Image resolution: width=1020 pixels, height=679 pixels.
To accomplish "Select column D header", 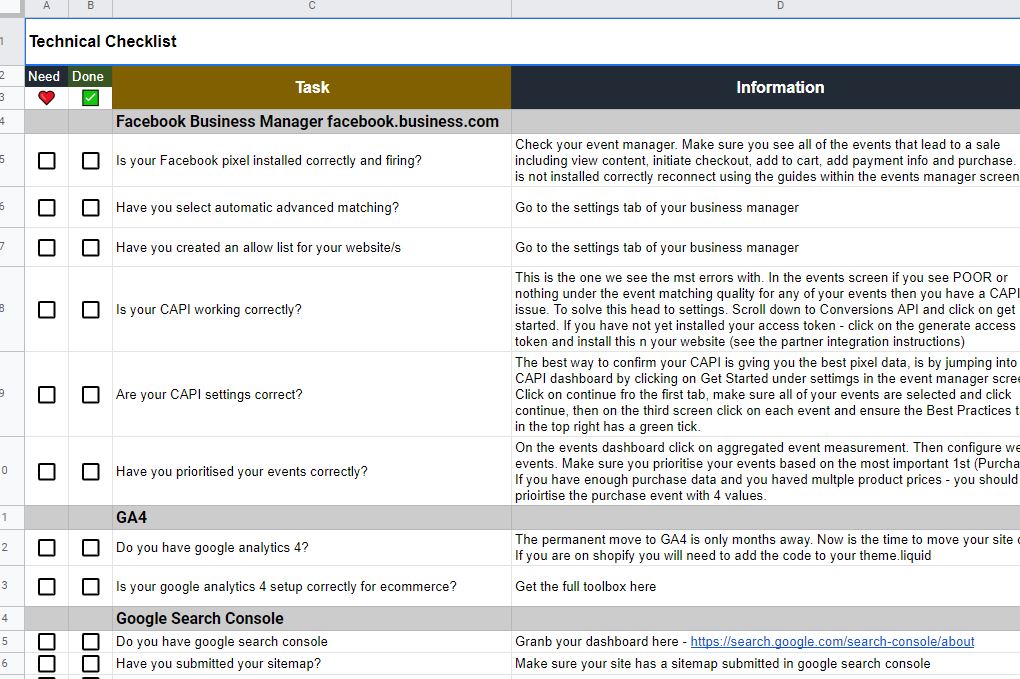I will pos(780,7).
